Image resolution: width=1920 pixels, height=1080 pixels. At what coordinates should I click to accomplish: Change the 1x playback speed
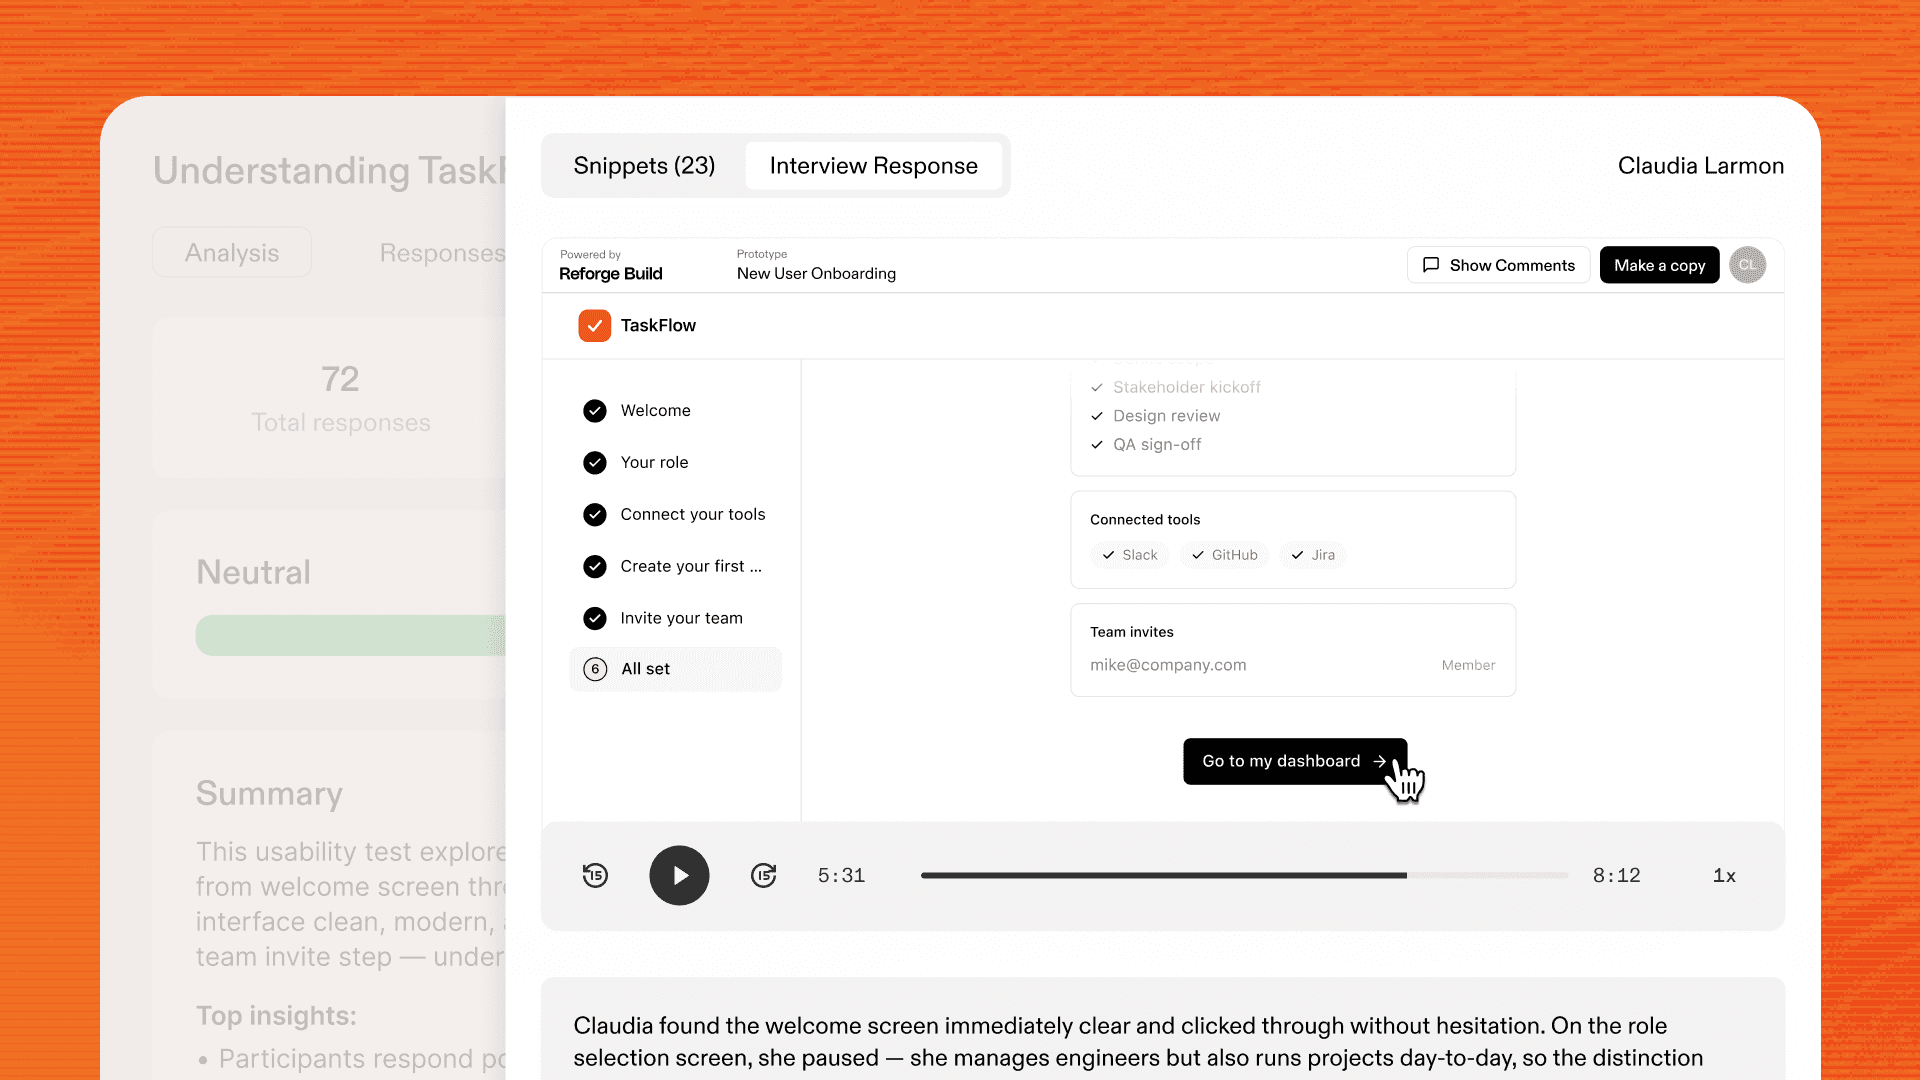pyautogui.click(x=1724, y=876)
